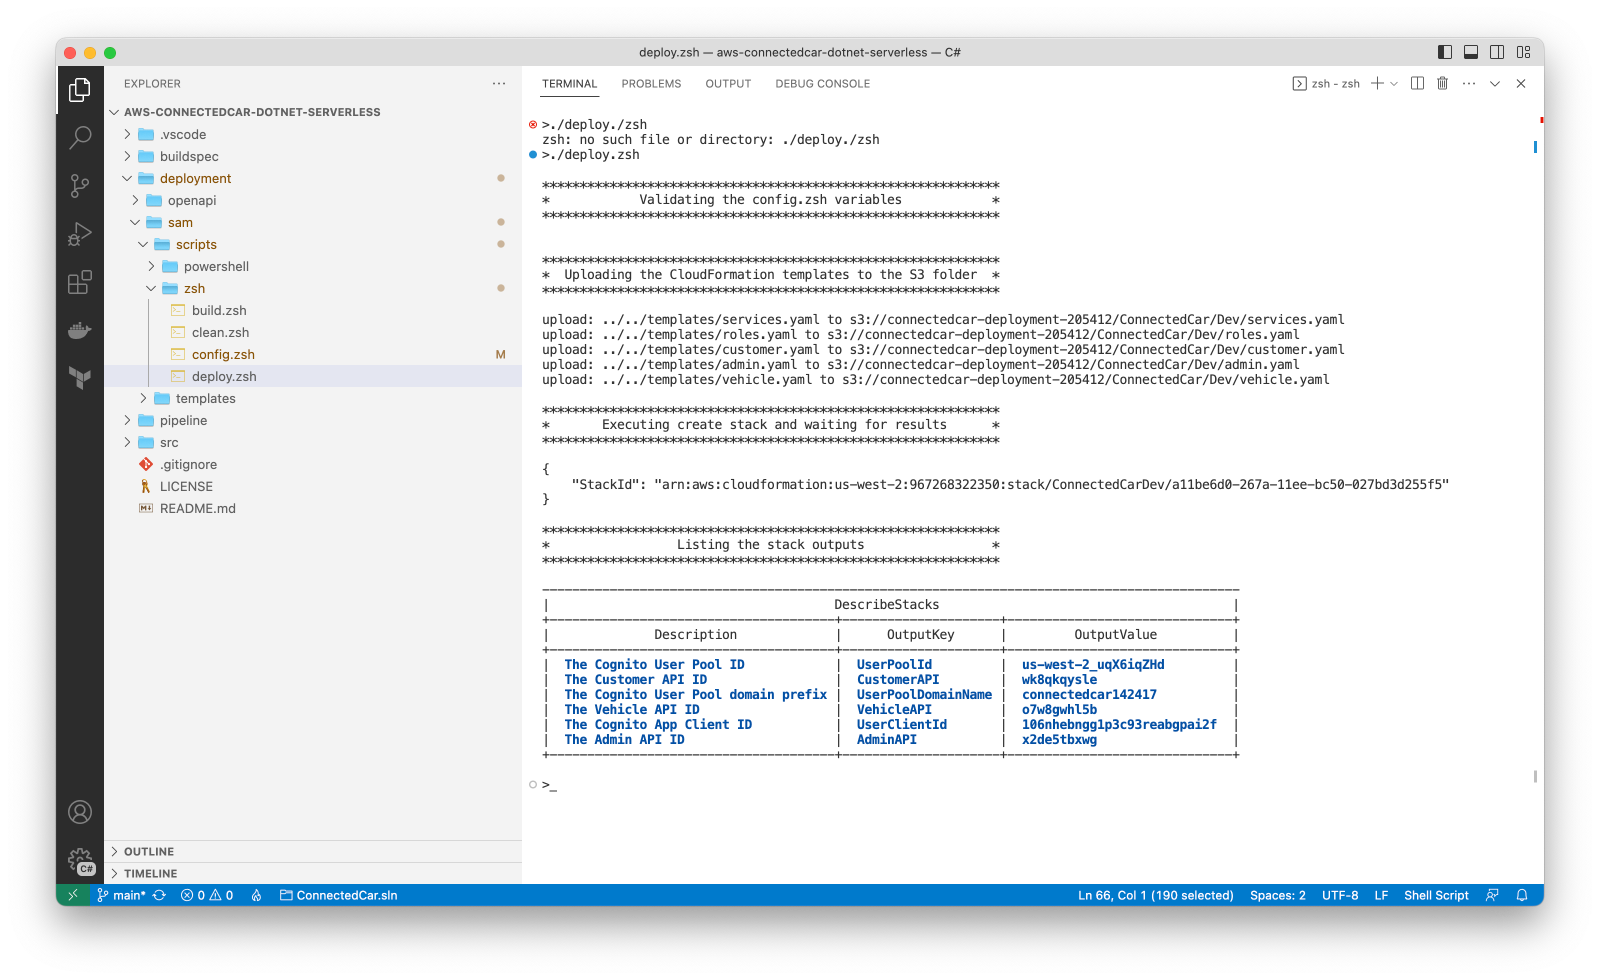This screenshot has width=1600, height=980.
Task: Switch to the TERMINAL tab
Action: coord(570,84)
